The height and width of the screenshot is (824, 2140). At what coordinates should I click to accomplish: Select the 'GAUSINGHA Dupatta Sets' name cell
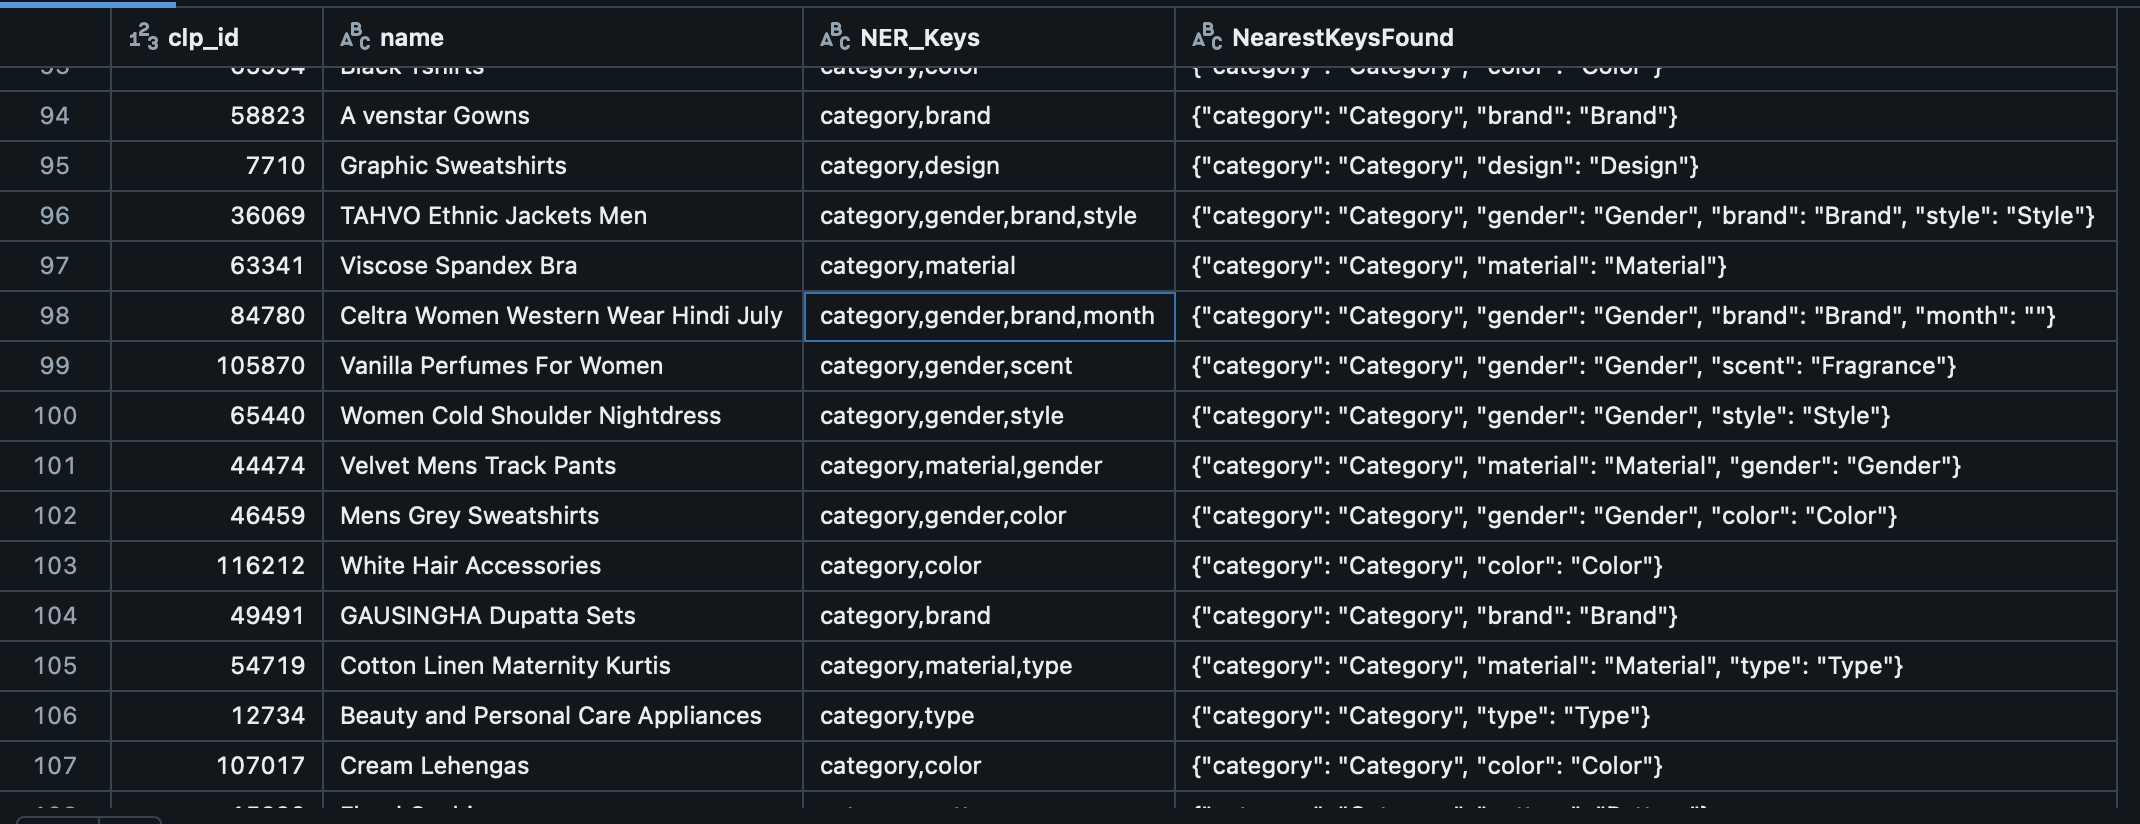pos(487,616)
